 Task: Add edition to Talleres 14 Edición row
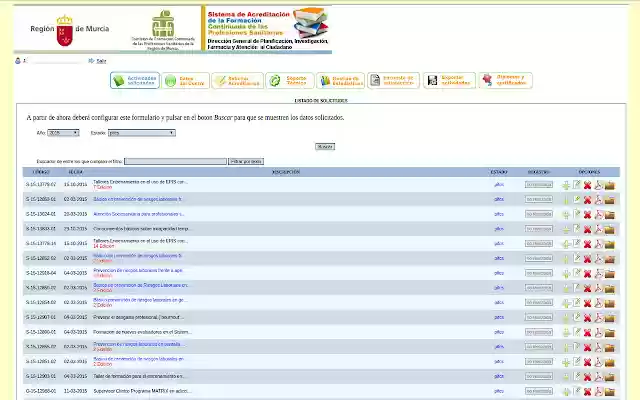click(x=566, y=244)
